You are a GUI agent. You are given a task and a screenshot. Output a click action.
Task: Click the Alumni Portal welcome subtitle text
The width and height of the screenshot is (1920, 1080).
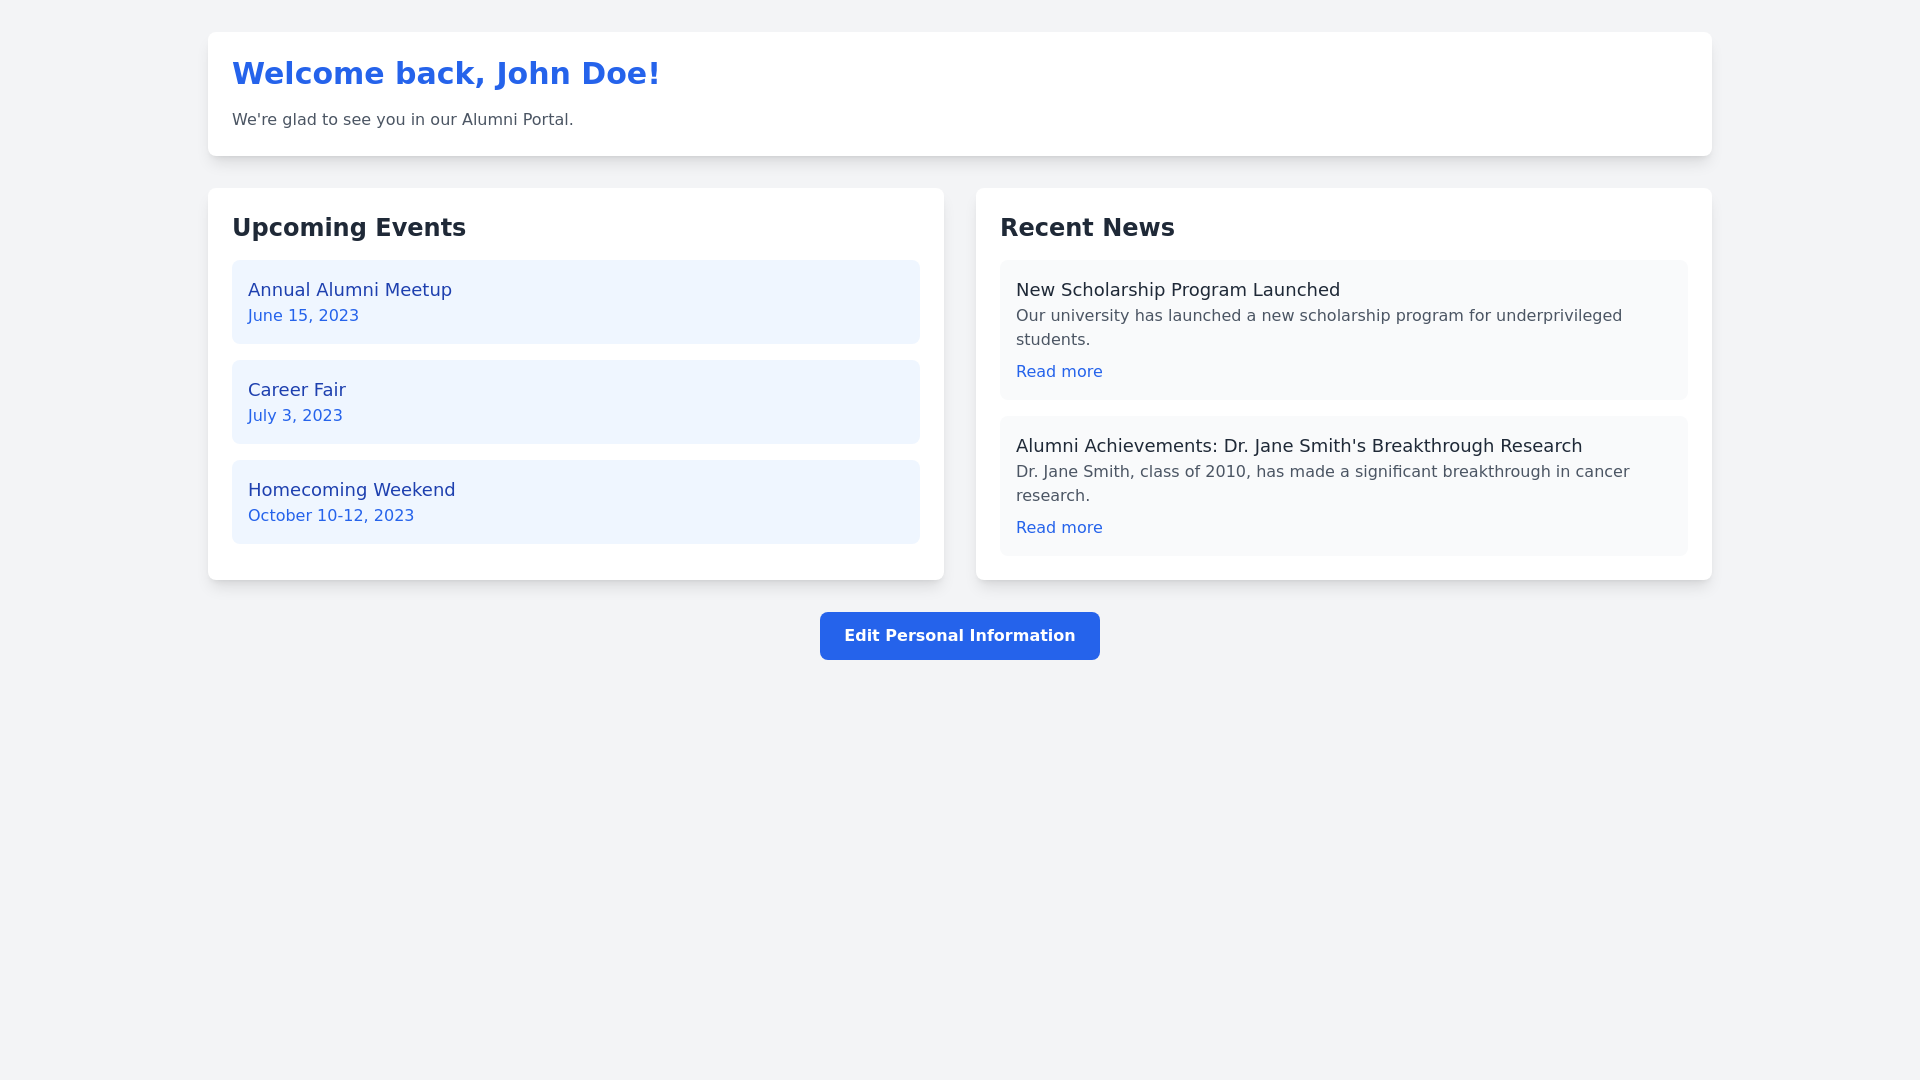[402, 120]
